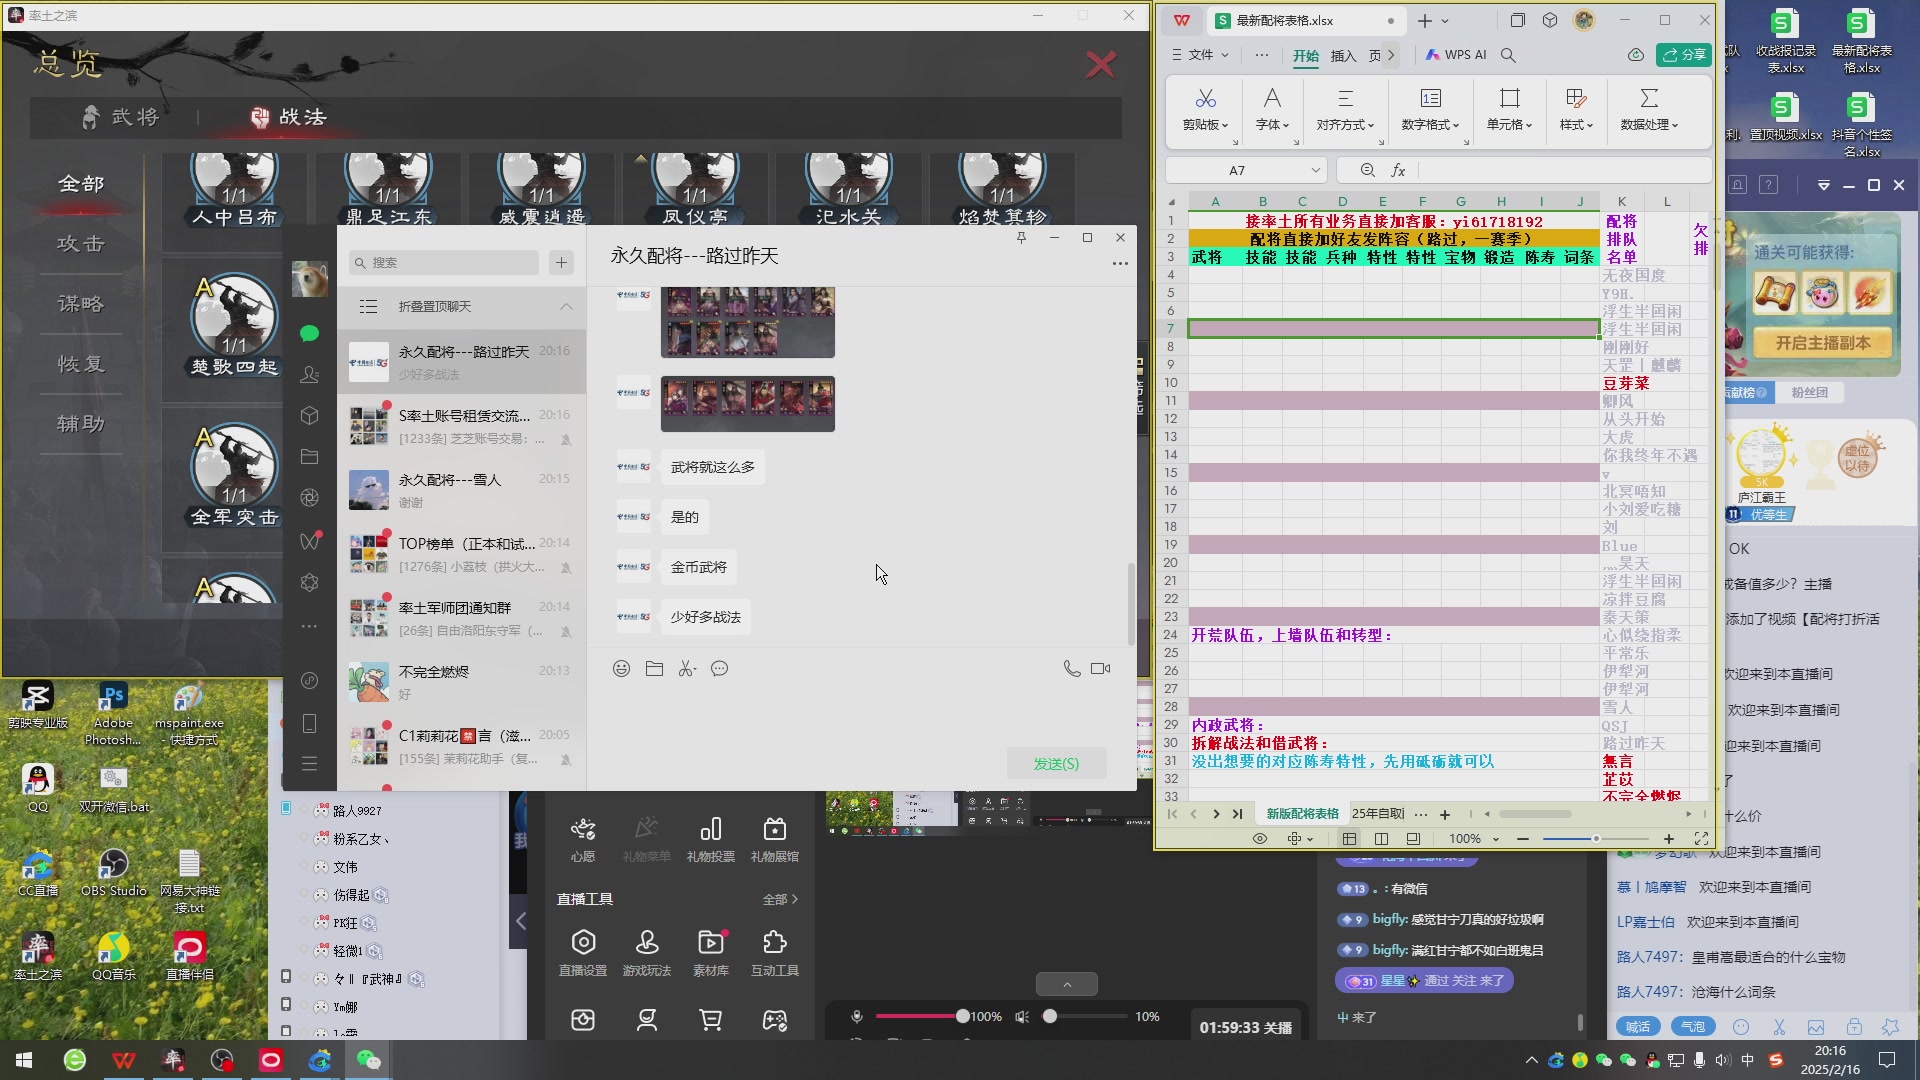Open WeChat favorites cube icon
The image size is (1920, 1080).
[309, 415]
